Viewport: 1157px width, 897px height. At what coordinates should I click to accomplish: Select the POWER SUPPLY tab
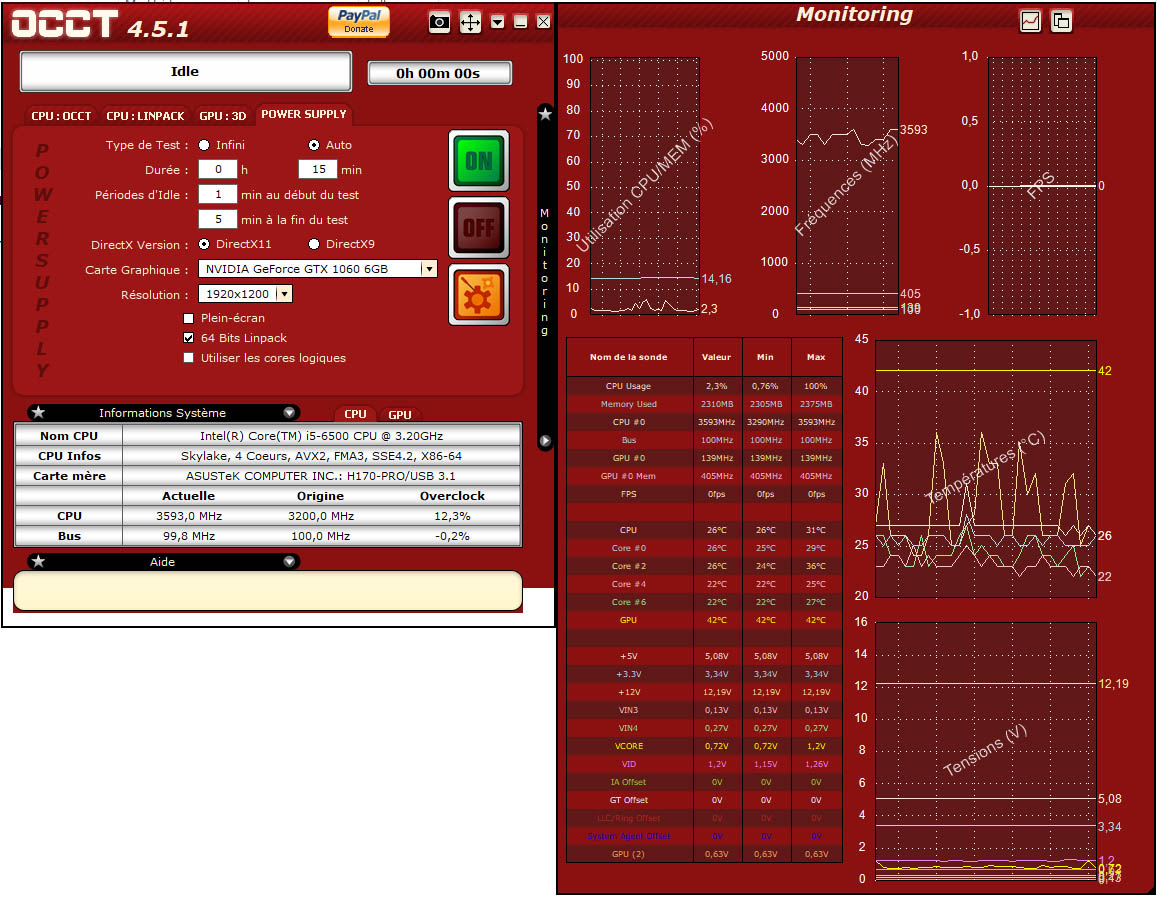tap(303, 114)
